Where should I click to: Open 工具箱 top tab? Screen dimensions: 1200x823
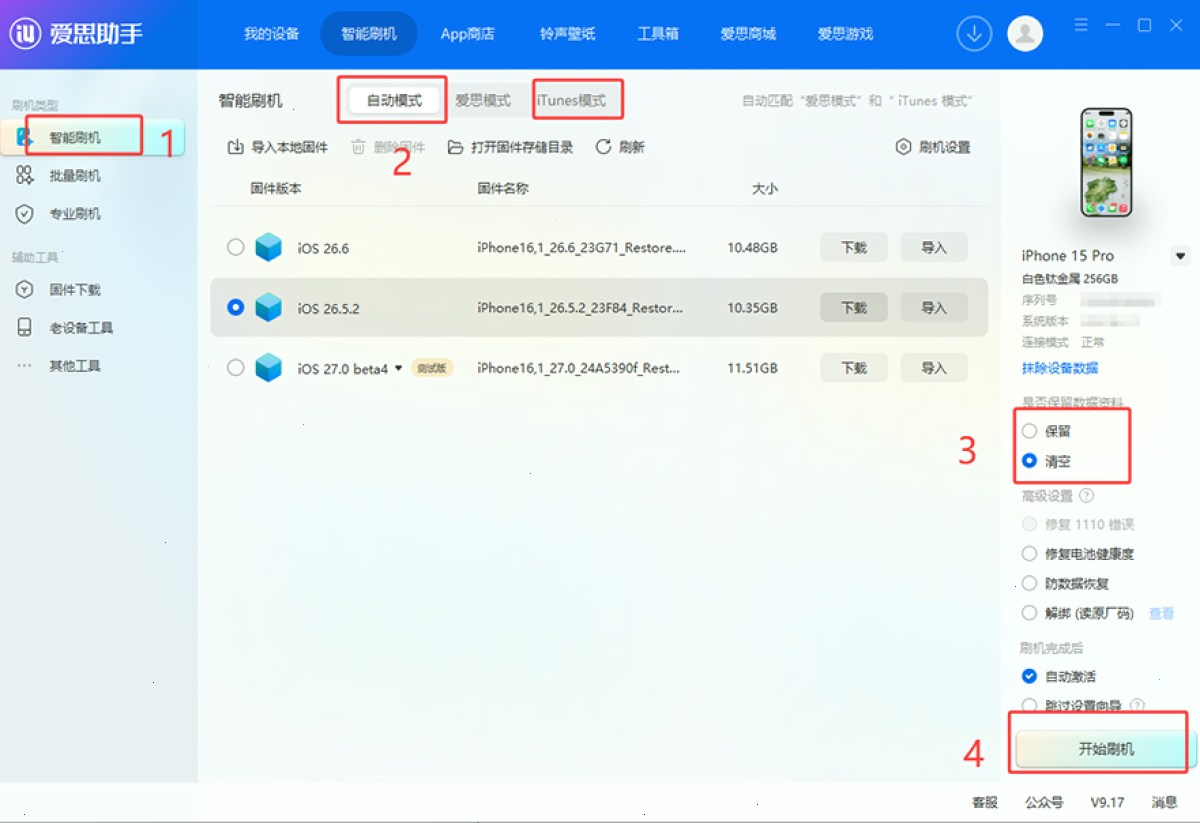[658, 34]
